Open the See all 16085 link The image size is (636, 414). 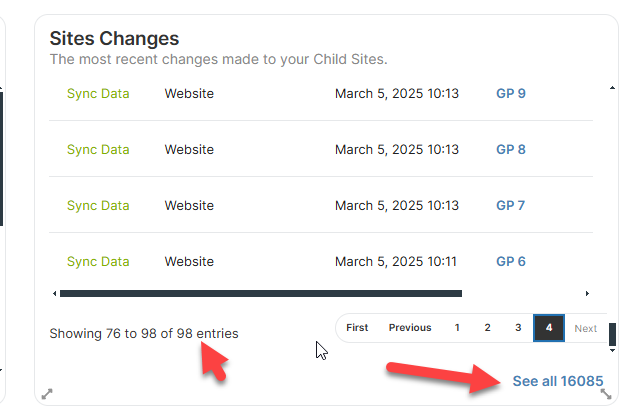tap(558, 381)
